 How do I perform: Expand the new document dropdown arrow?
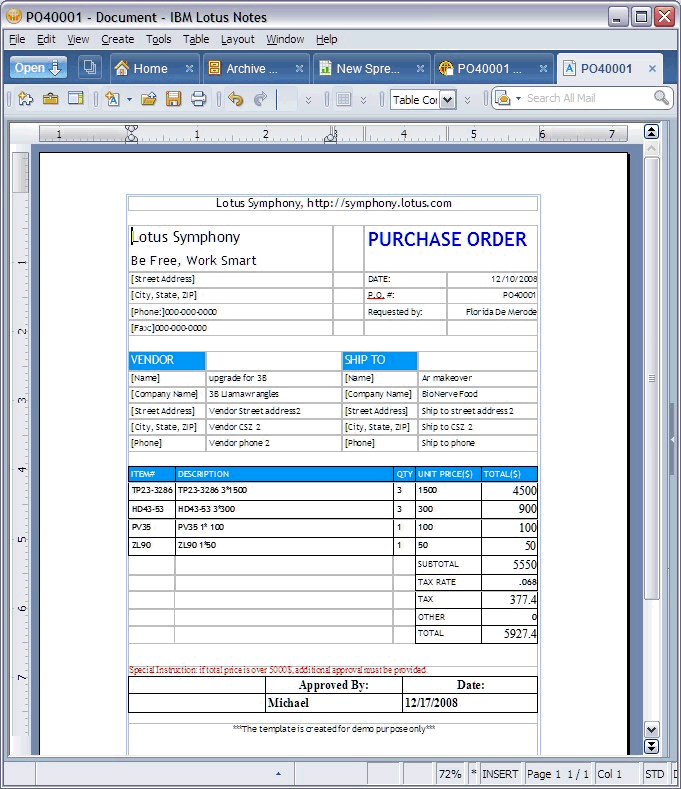point(129,100)
